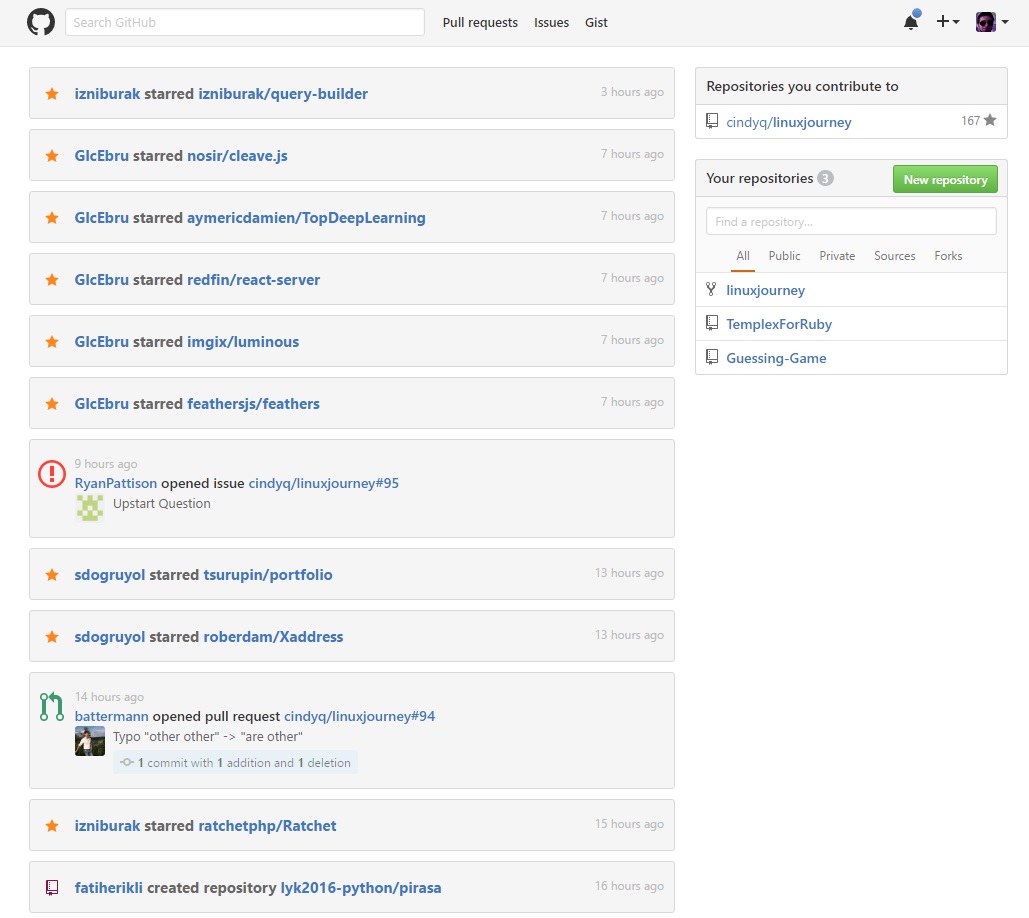Click the repo icon beside Guessing-Game
Screen dimensions: 1029x918
pos(711,357)
